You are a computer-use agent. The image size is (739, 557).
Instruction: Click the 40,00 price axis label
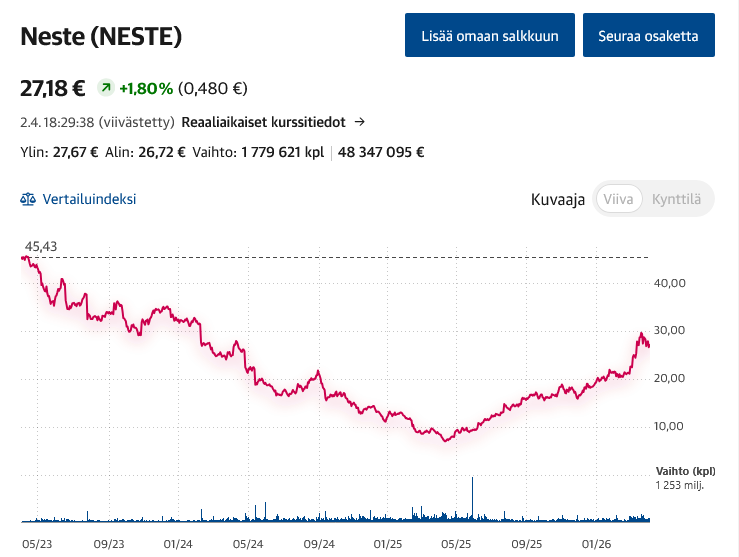coord(670,283)
